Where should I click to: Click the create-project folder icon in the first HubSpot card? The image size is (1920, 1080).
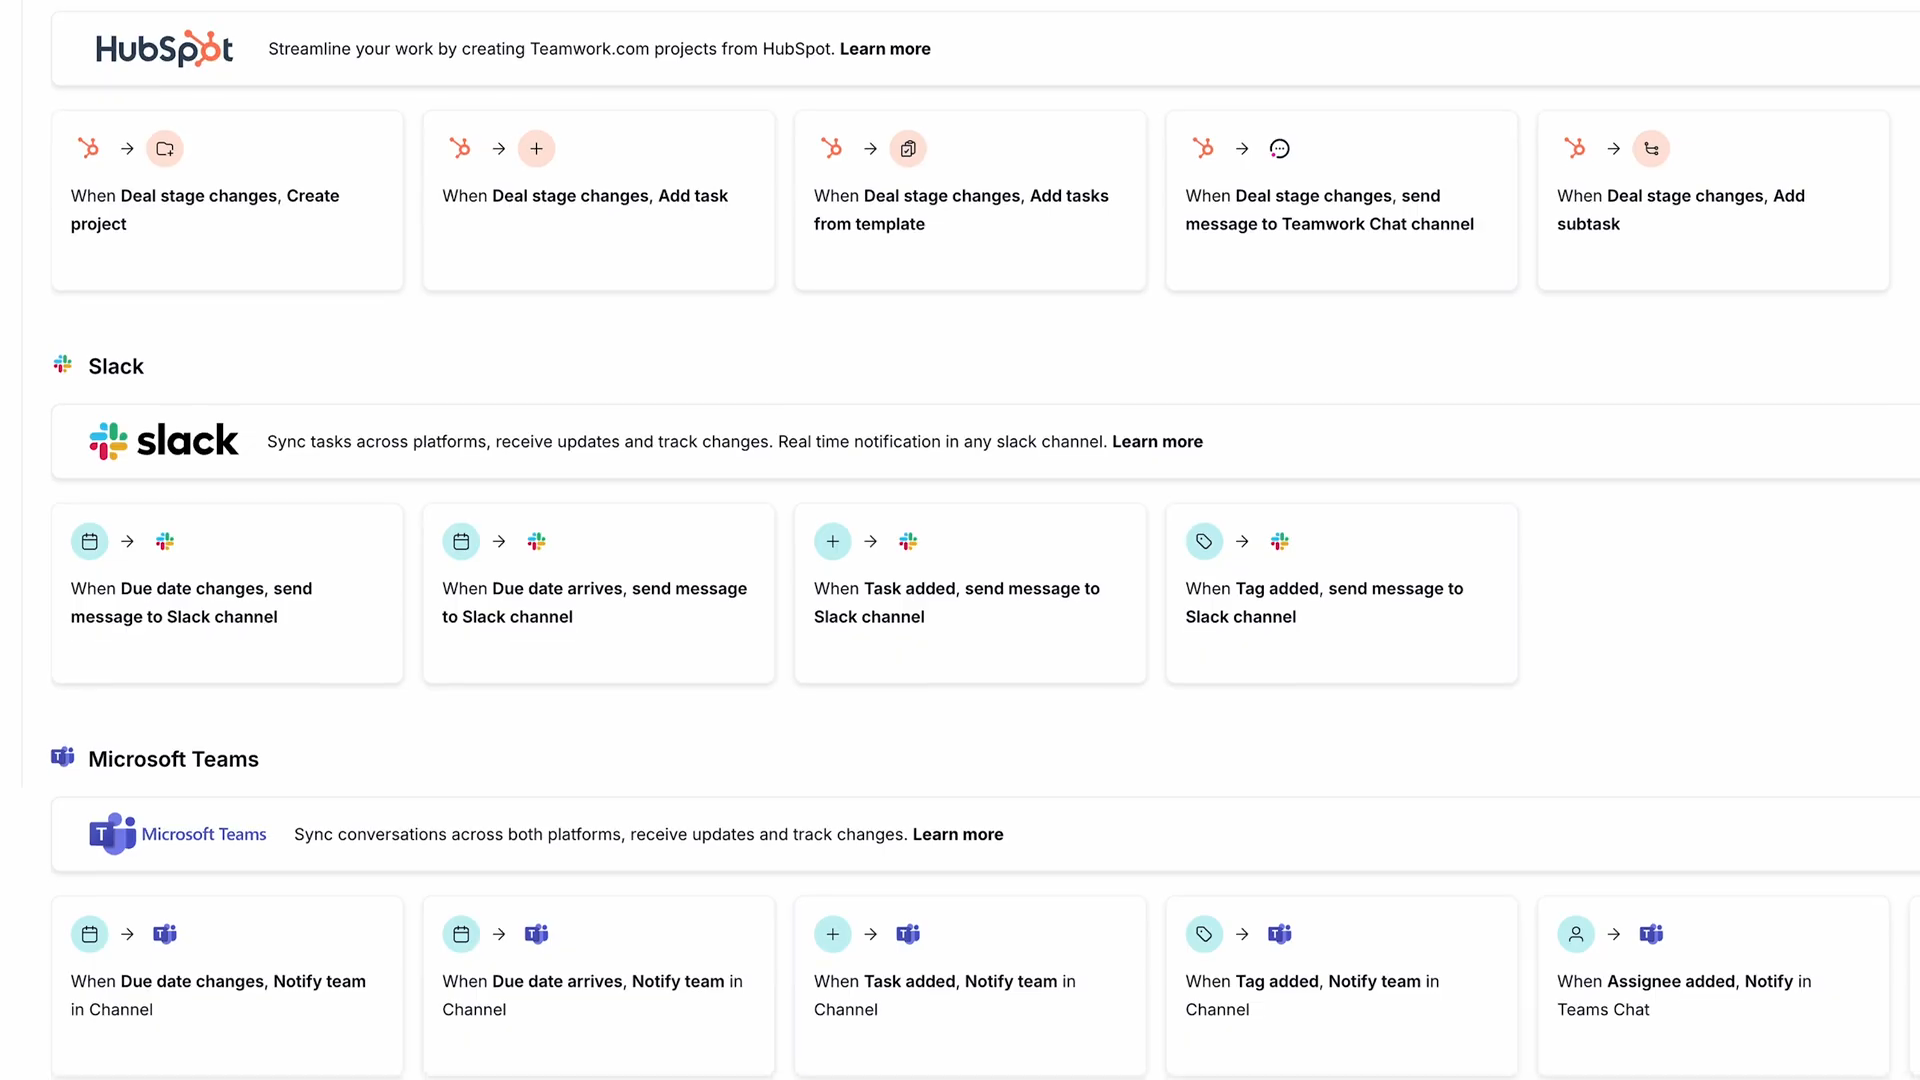[165, 149]
